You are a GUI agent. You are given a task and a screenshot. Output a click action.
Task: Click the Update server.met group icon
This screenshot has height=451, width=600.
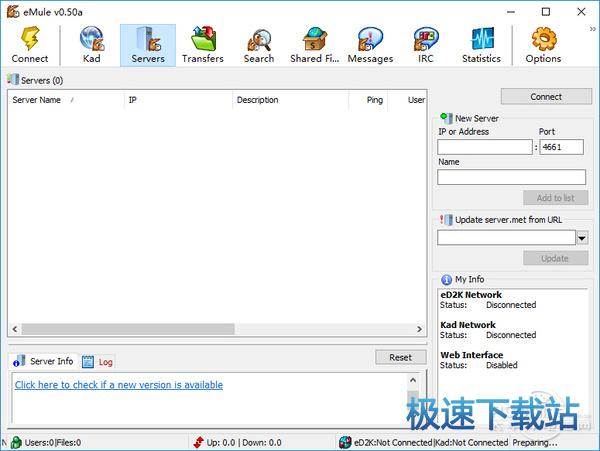[x=446, y=220]
